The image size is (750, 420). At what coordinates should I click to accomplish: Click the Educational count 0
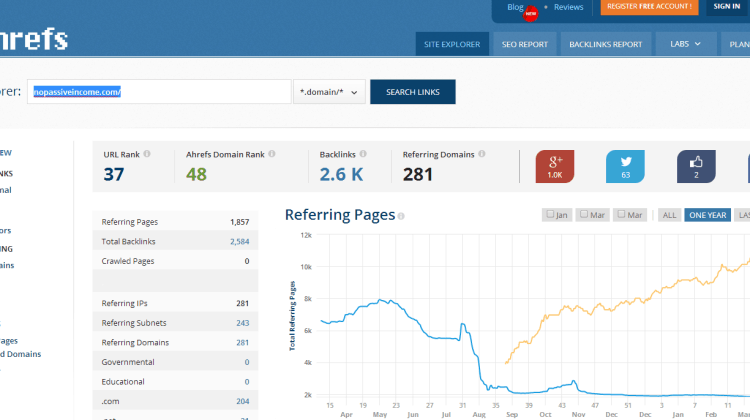[247, 382]
